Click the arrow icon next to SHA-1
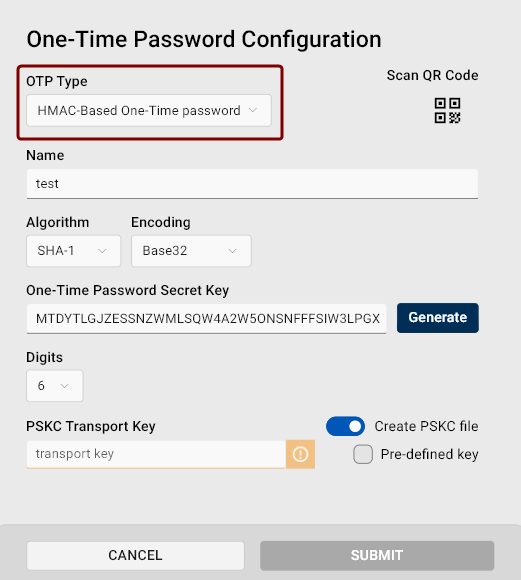This screenshot has height=580, width=521. [102, 251]
